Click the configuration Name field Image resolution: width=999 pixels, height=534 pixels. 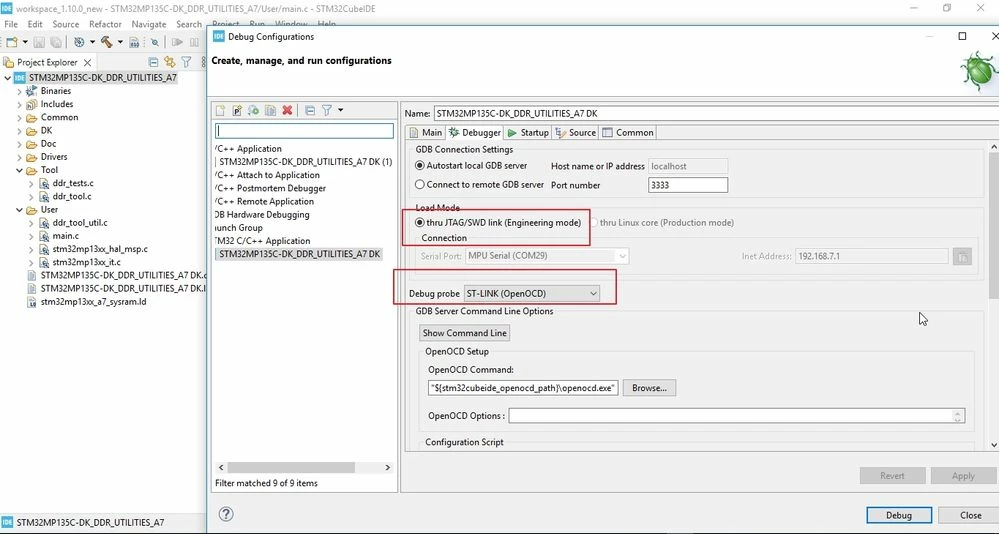[x=715, y=113]
